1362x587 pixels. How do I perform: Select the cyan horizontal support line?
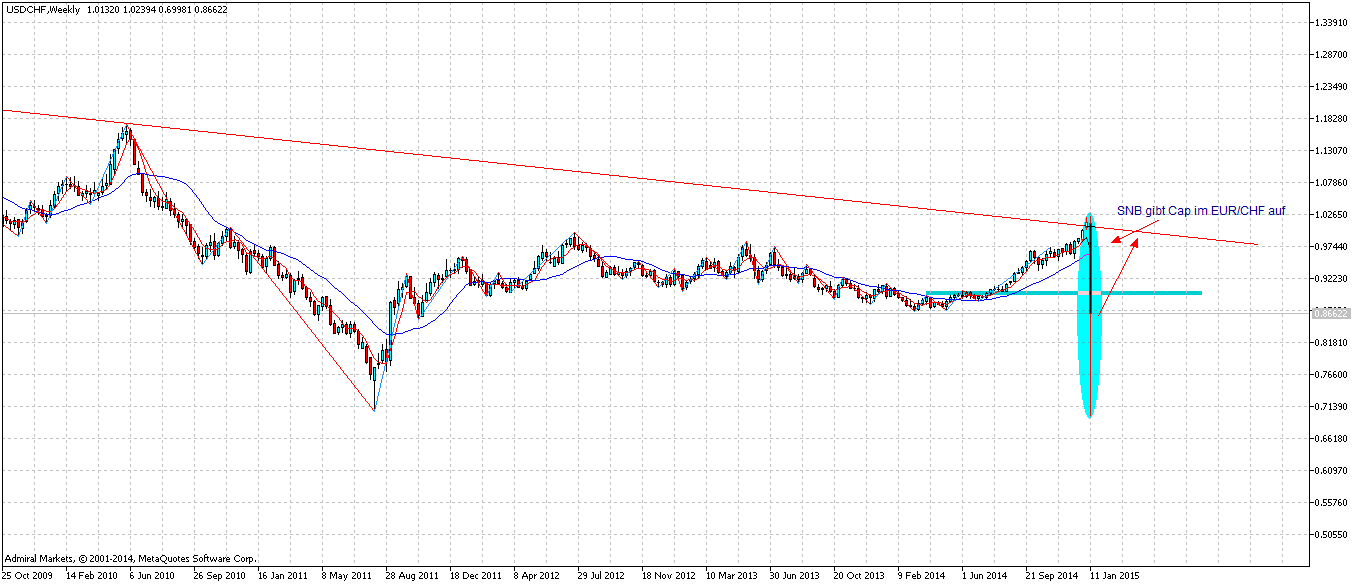pyautogui.click(x=1063, y=292)
